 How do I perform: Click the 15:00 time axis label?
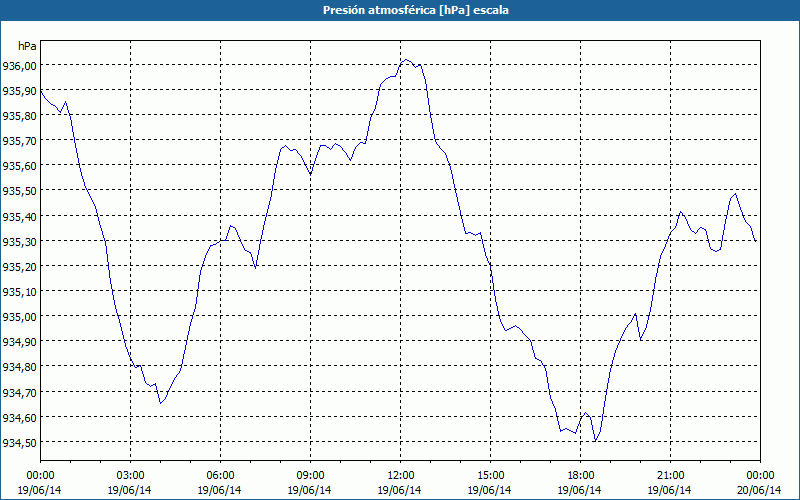pyautogui.click(x=490, y=476)
